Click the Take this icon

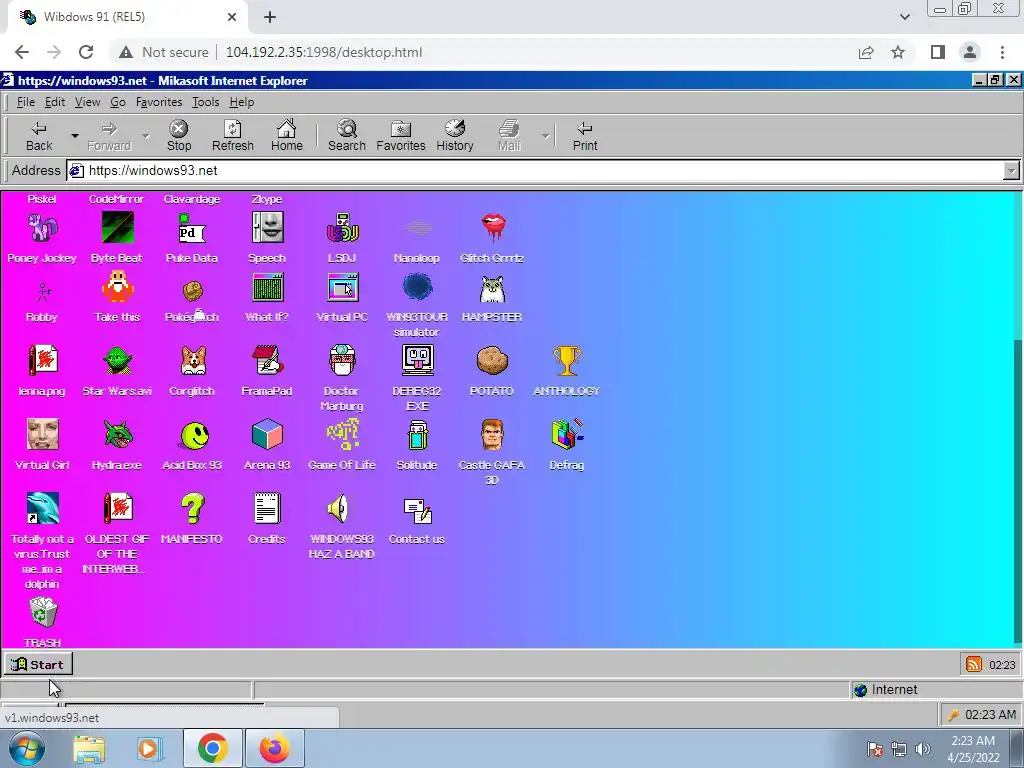pos(118,287)
